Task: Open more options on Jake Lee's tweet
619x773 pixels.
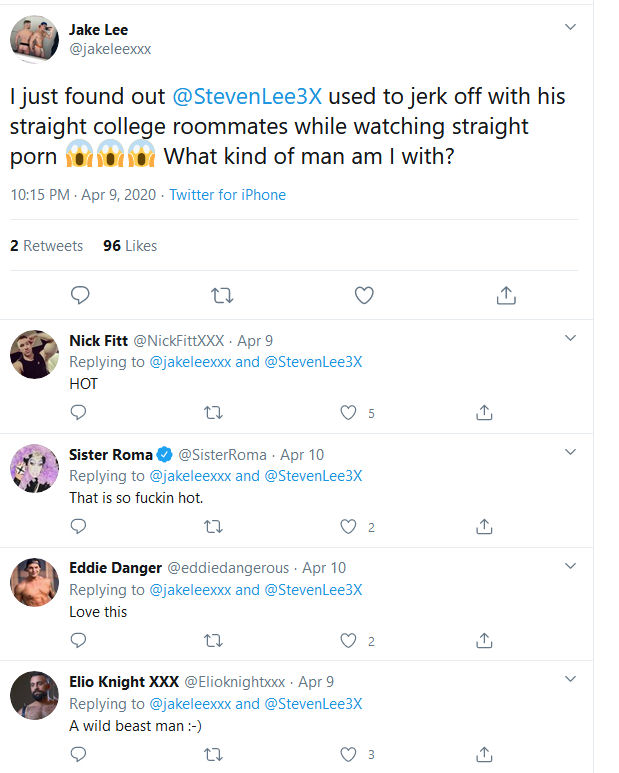Action: 570,27
